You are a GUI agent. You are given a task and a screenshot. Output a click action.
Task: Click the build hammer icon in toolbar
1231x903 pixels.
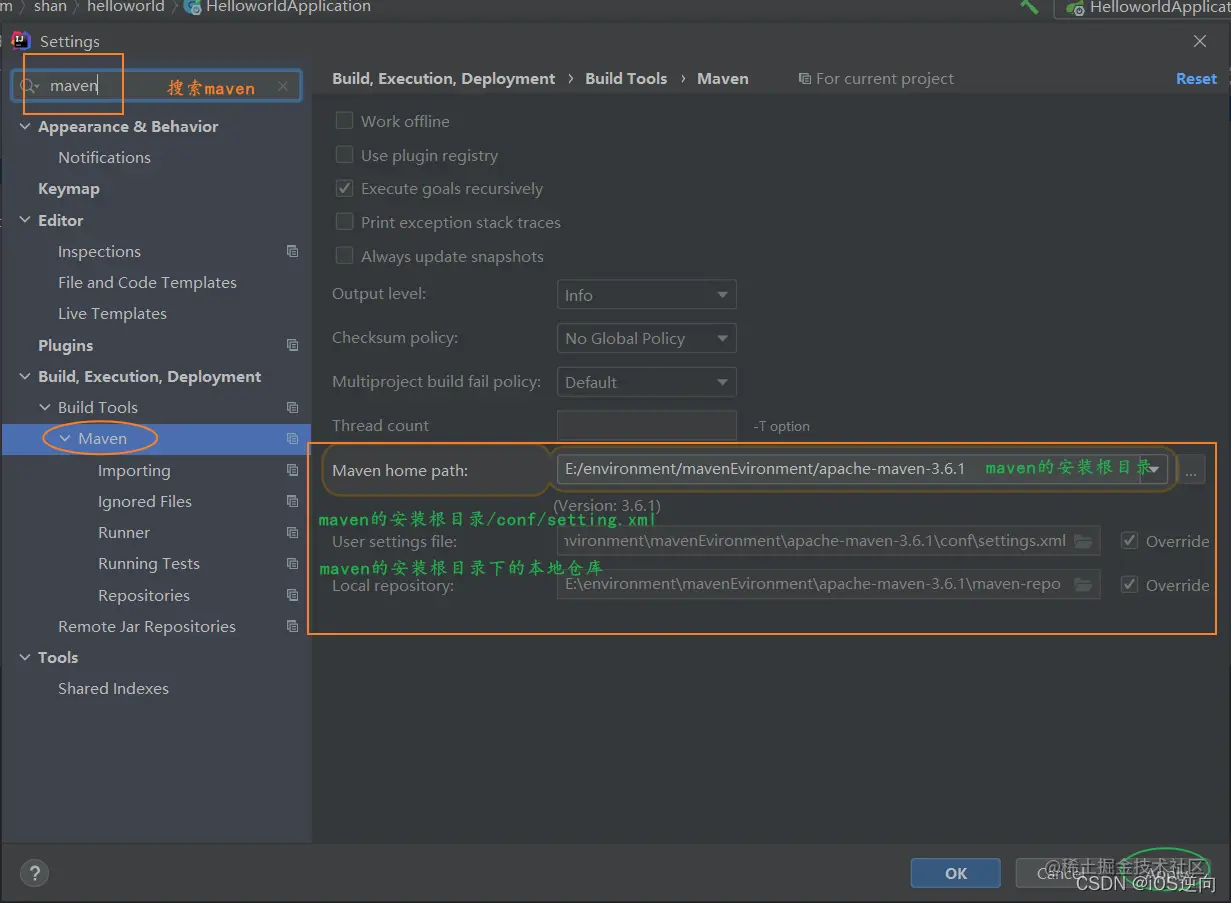tap(1029, 7)
